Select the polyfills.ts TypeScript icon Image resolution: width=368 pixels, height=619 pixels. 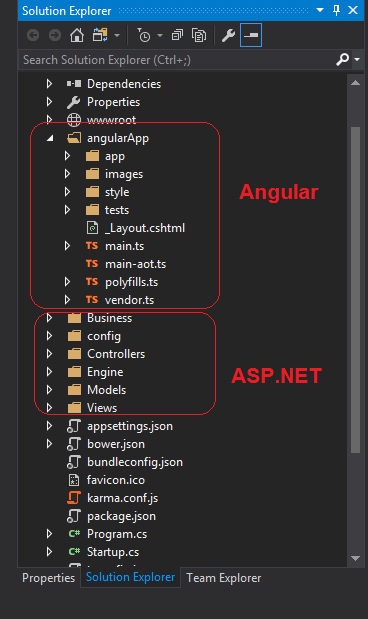[92, 282]
